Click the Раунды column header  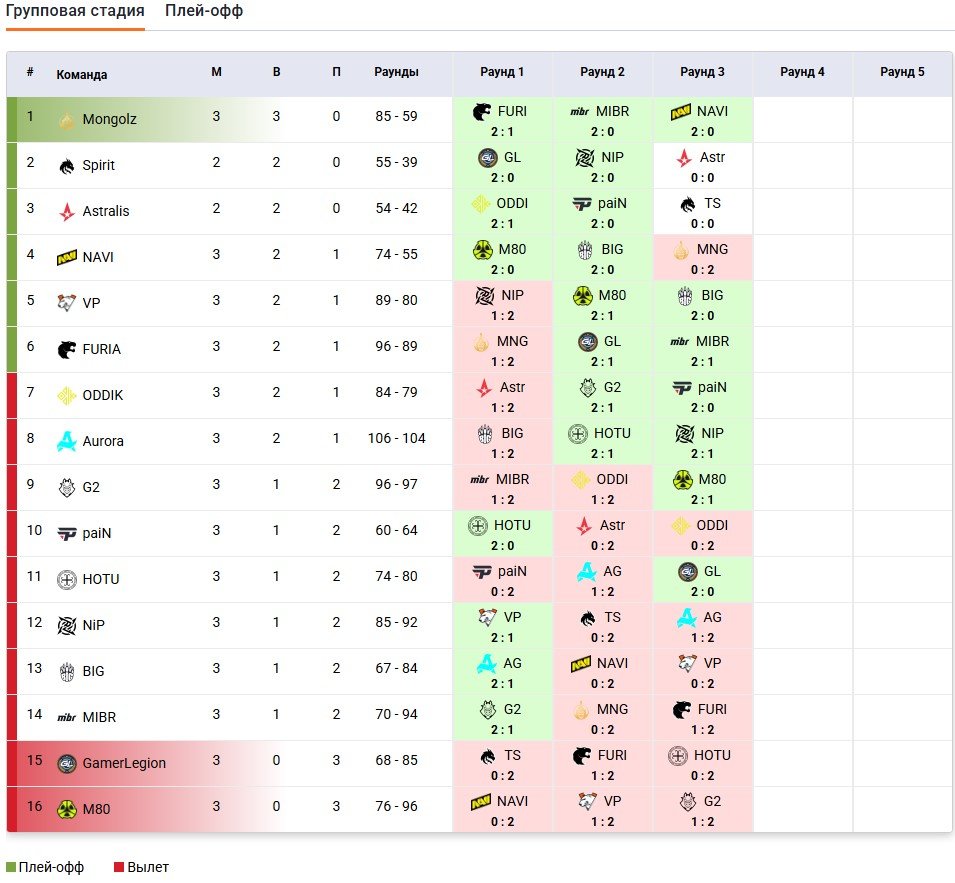396,73
